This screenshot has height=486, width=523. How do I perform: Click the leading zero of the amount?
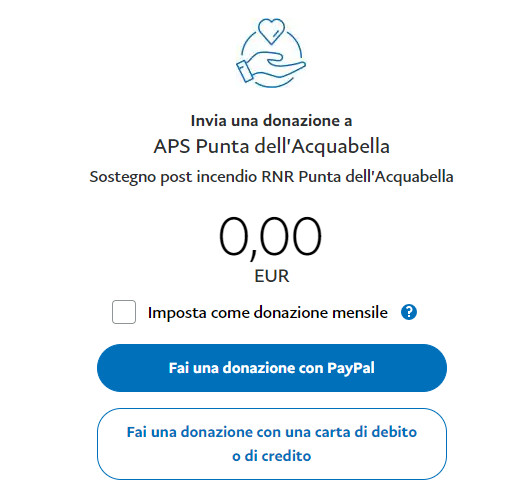234,236
